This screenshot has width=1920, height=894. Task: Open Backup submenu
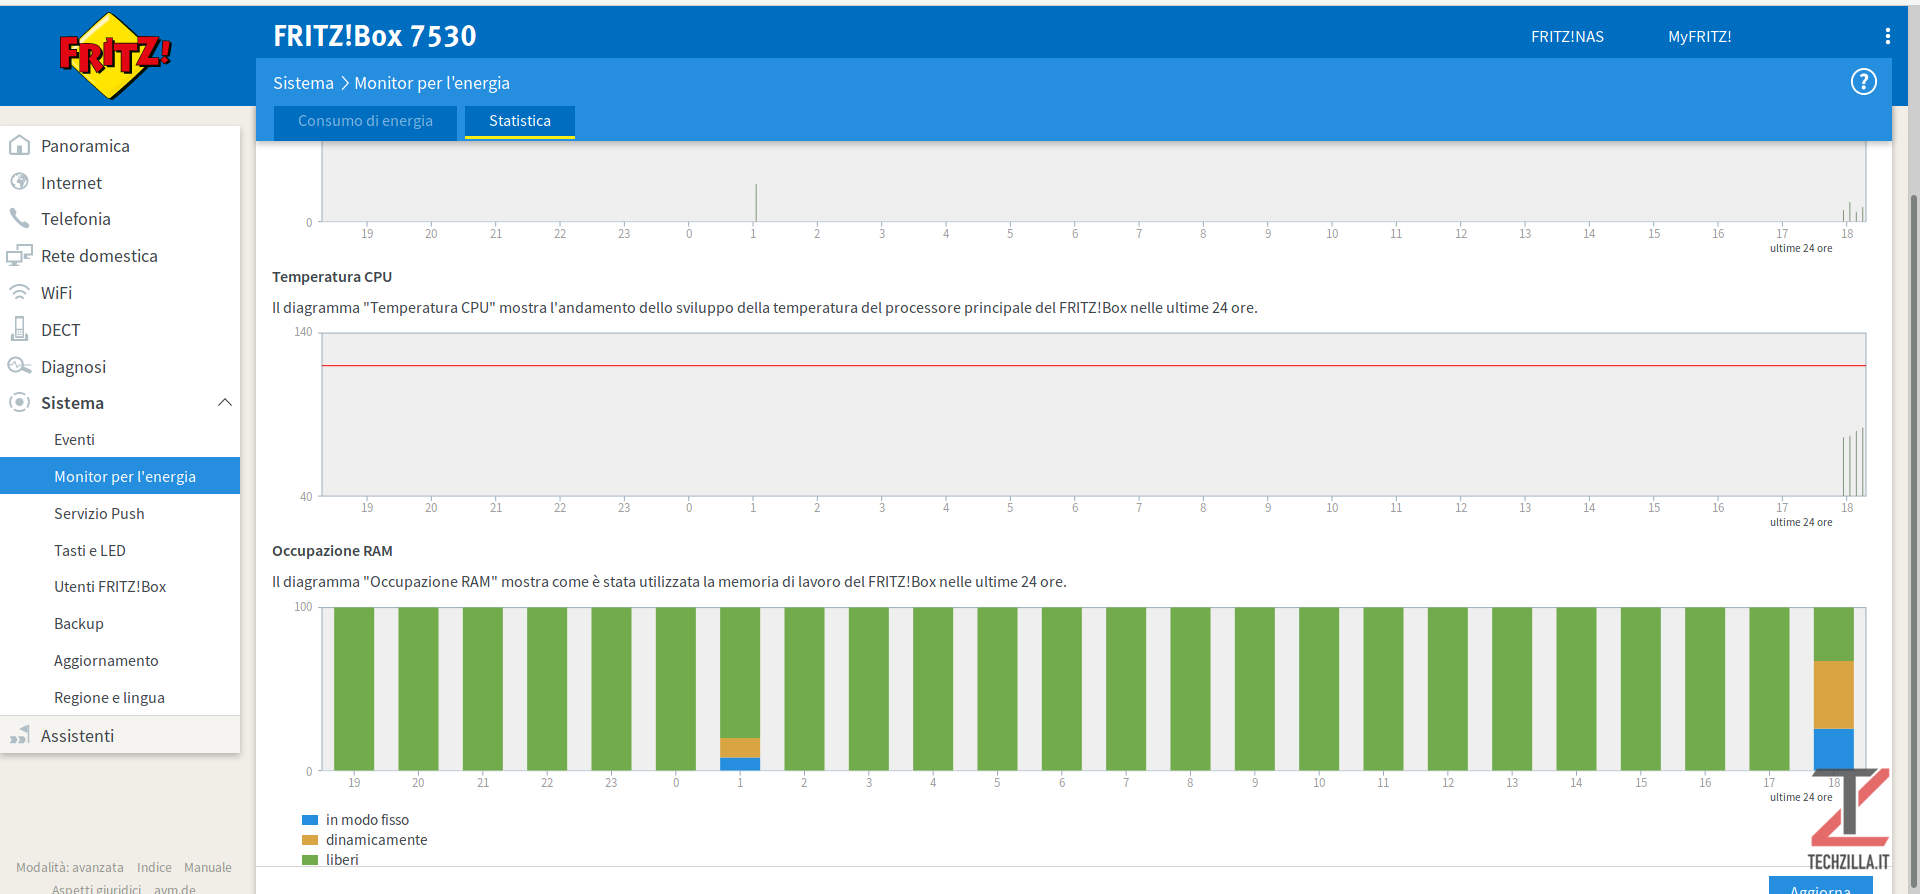pyautogui.click(x=120, y=624)
